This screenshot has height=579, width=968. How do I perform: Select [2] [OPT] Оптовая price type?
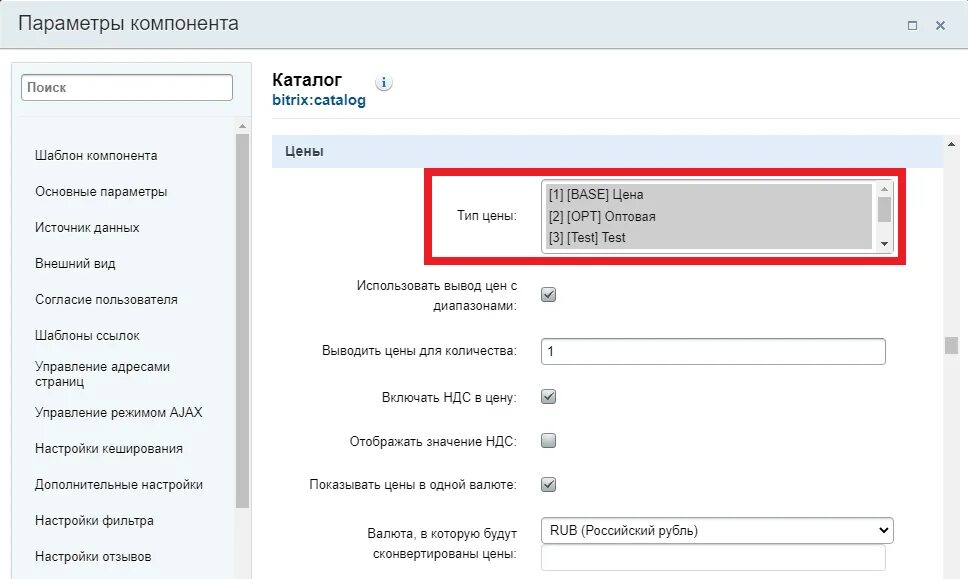pyautogui.click(x=709, y=216)
